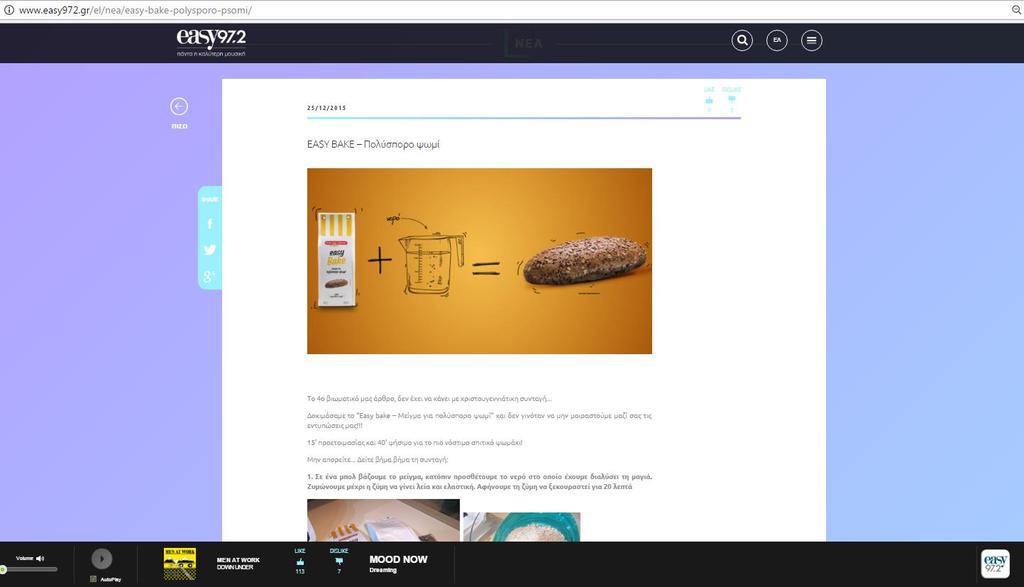Click the browser address bar URL
This screenshot has width=1024, height=587.
[135, 10]
